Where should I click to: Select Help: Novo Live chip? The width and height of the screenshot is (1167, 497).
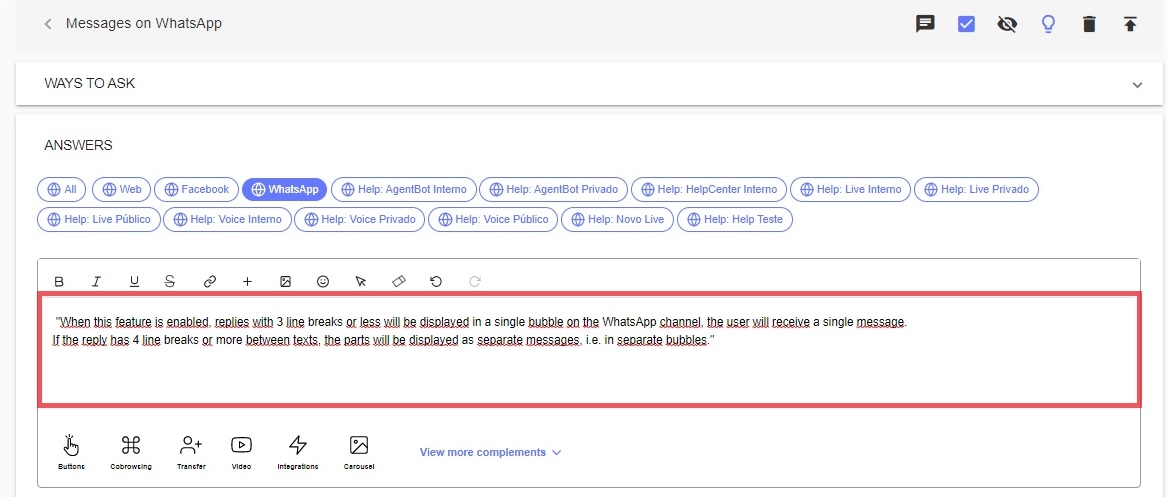[x=617, y=219]
